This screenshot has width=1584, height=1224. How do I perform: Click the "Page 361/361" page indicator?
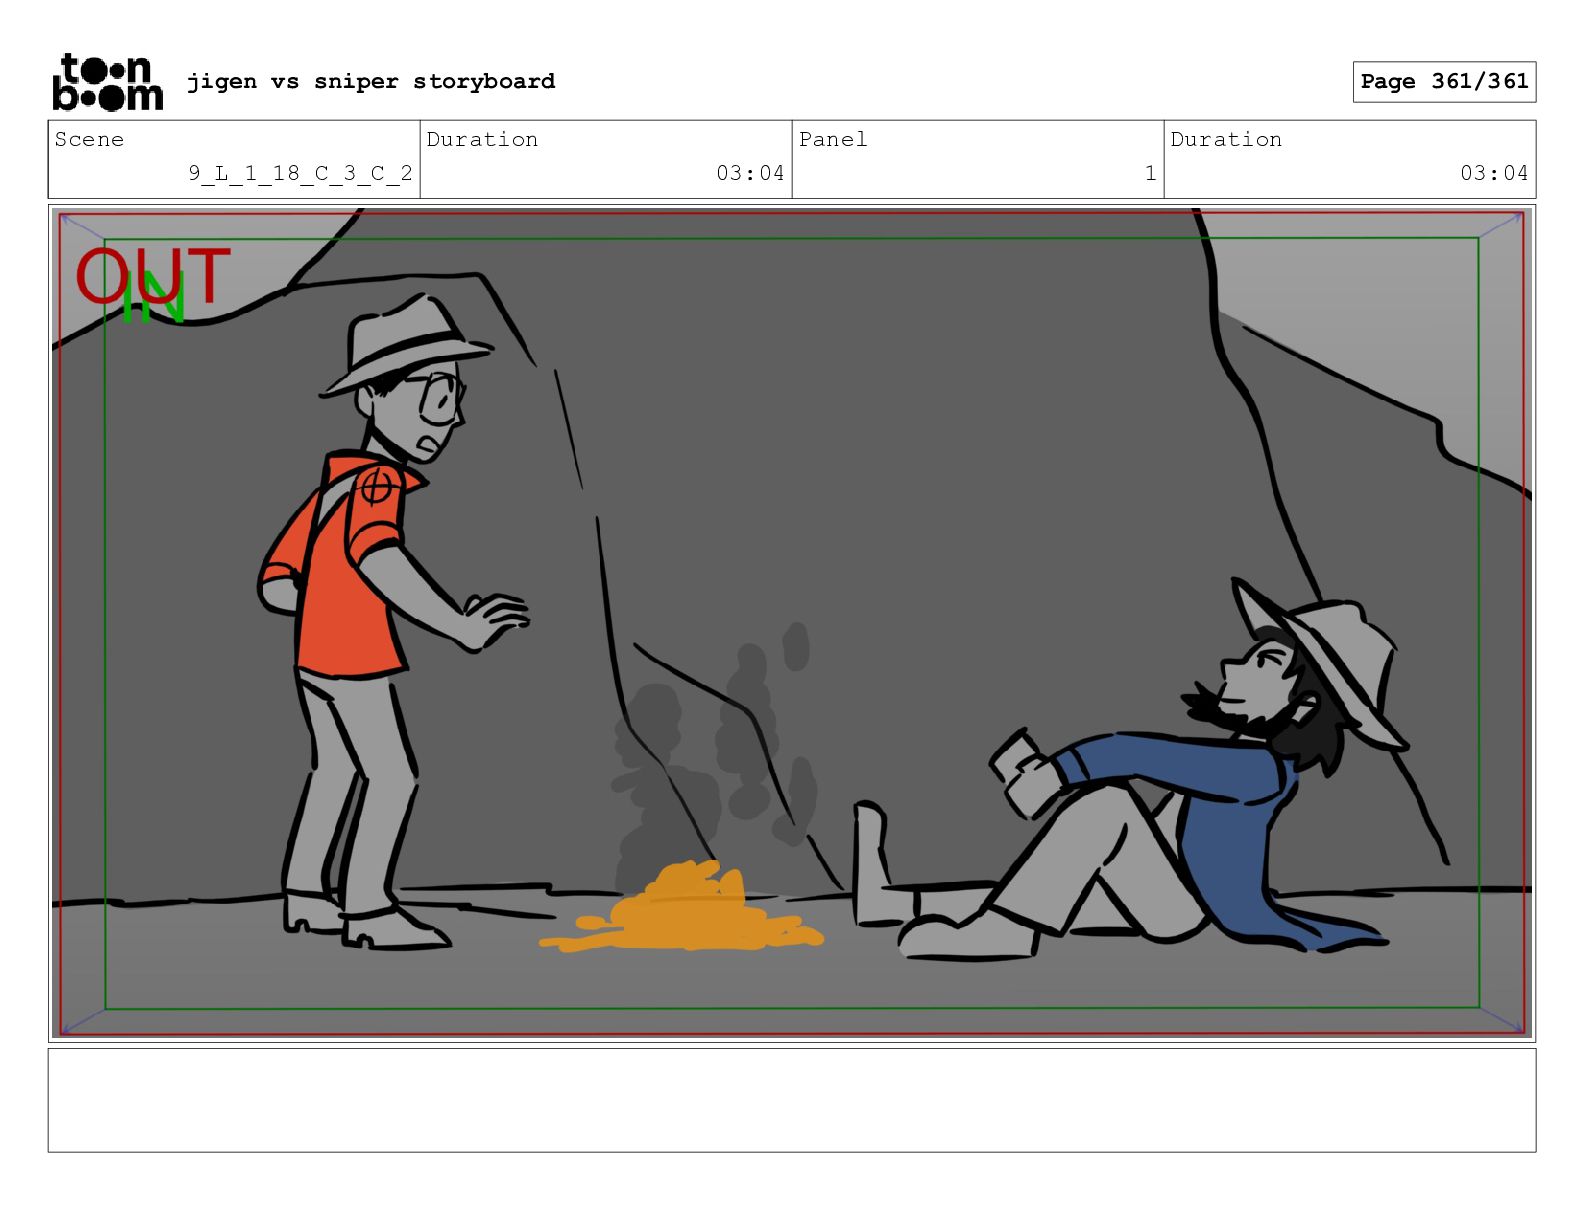[x=1444, y=81]
